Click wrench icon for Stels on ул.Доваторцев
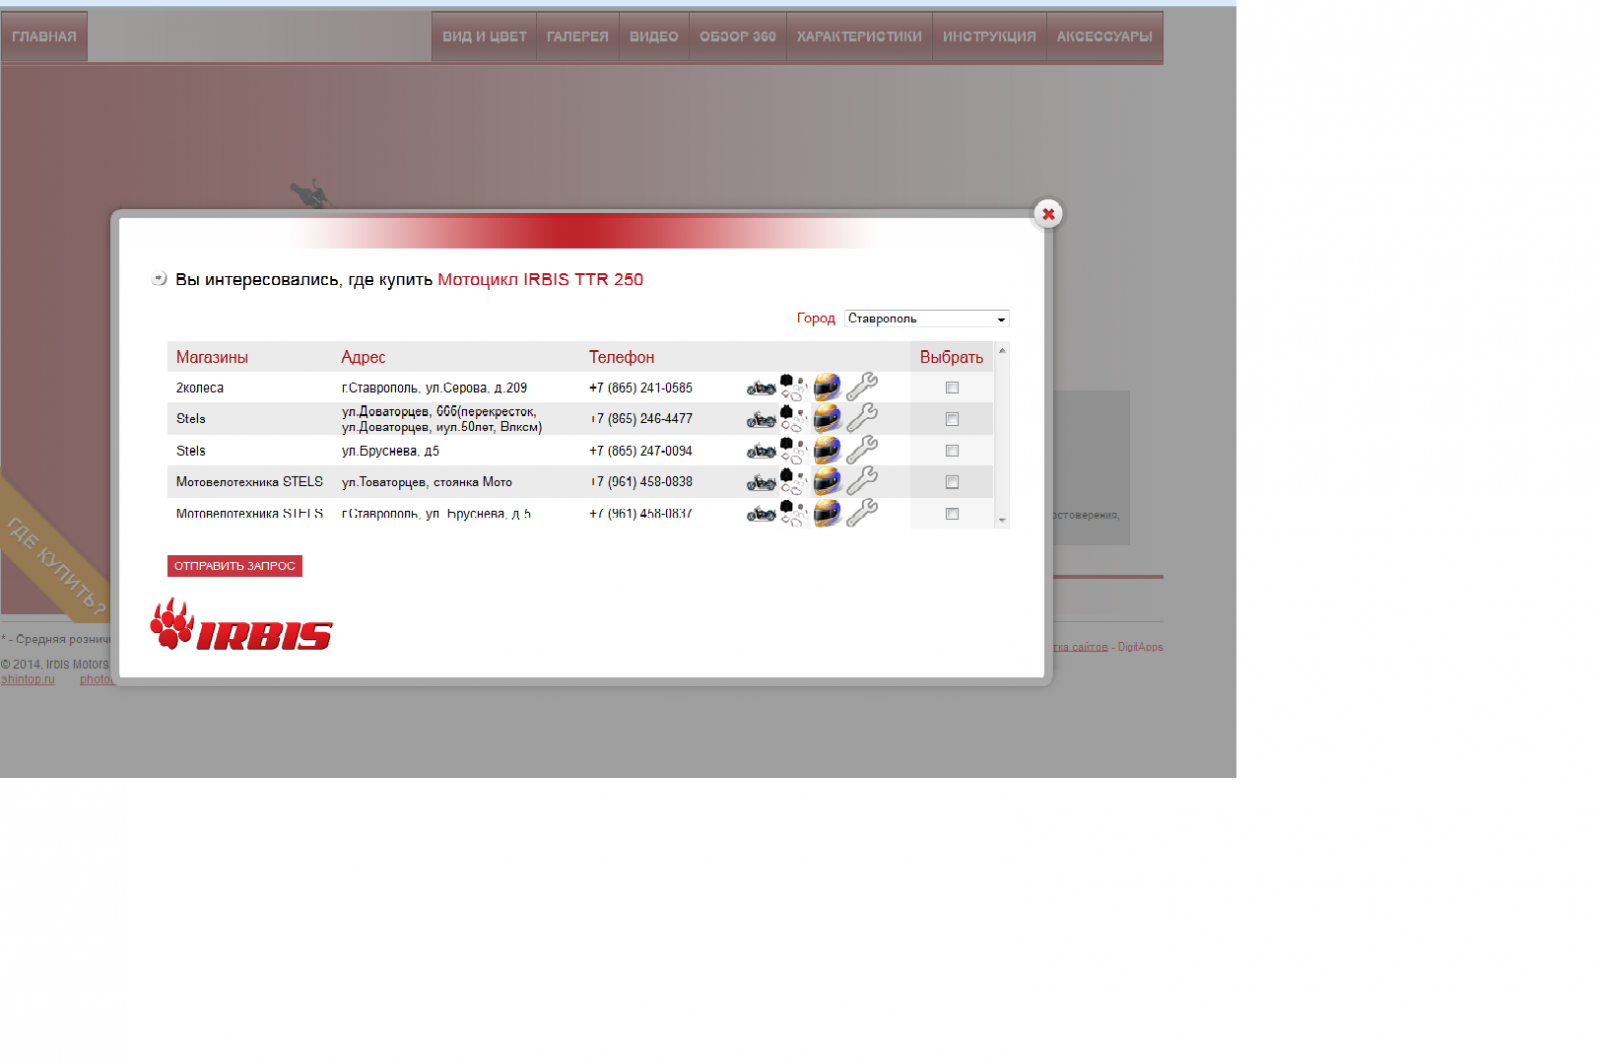 862,419
